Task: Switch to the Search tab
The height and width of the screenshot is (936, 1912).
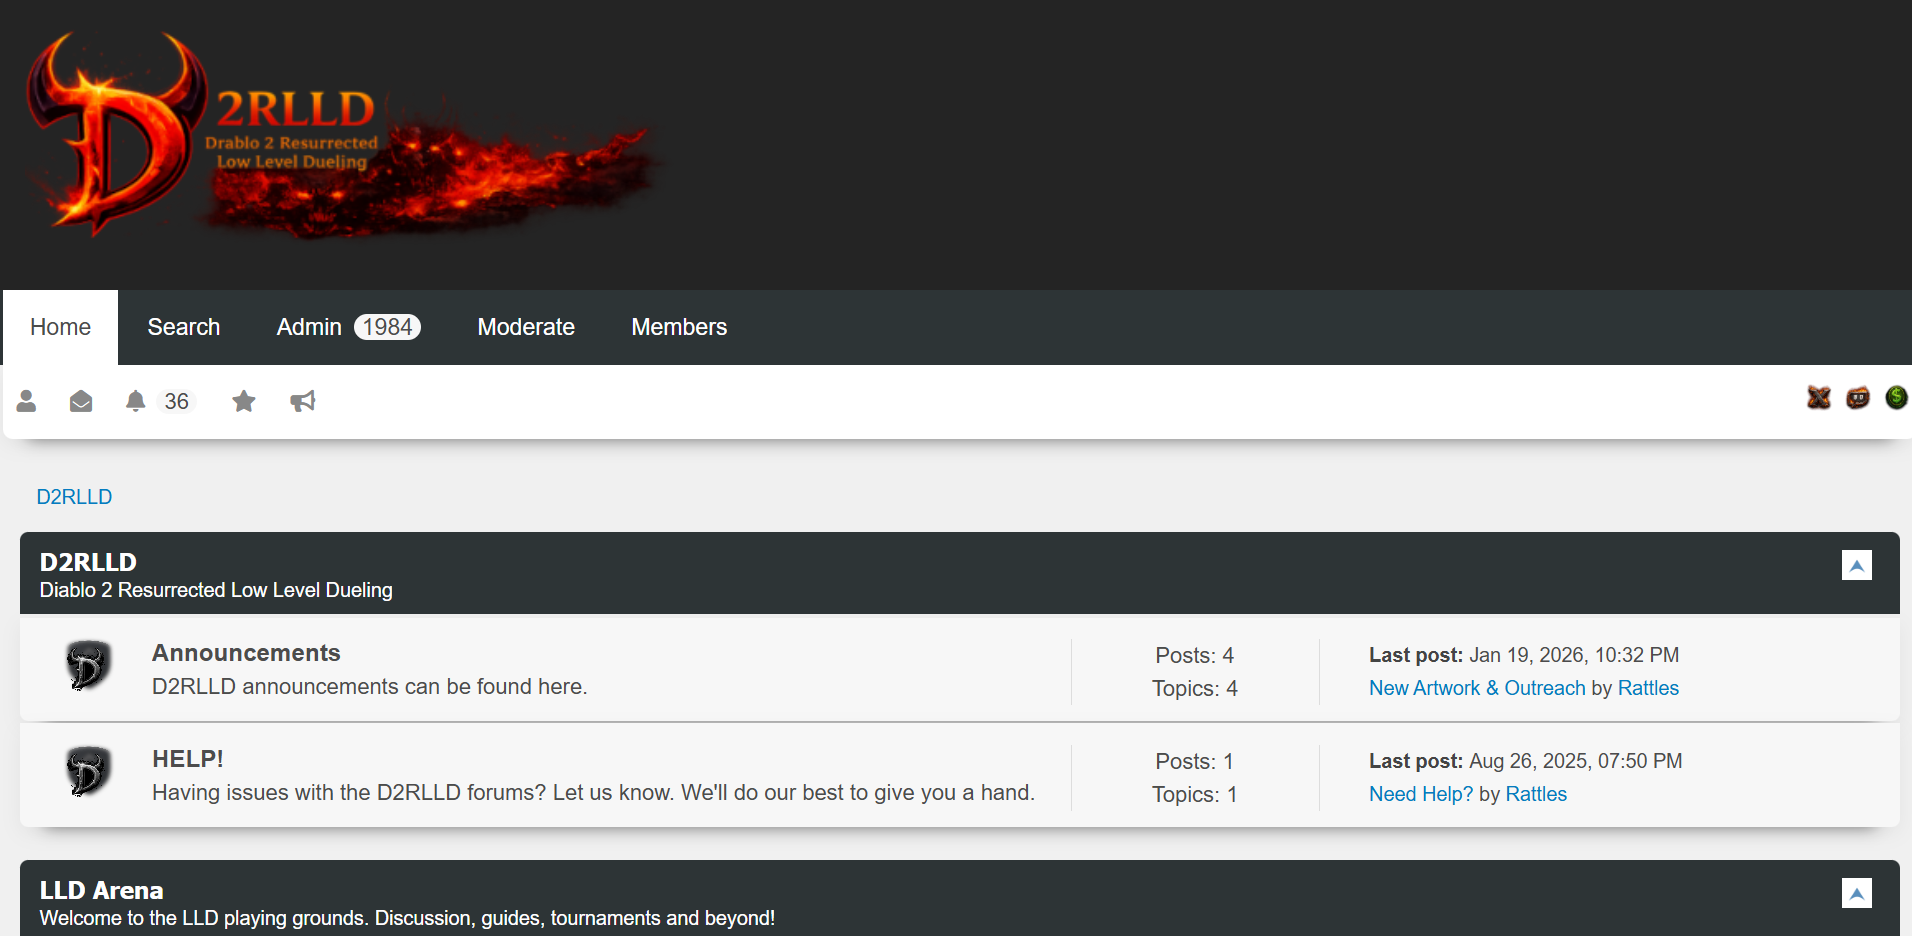Action: tap(184, 327)
